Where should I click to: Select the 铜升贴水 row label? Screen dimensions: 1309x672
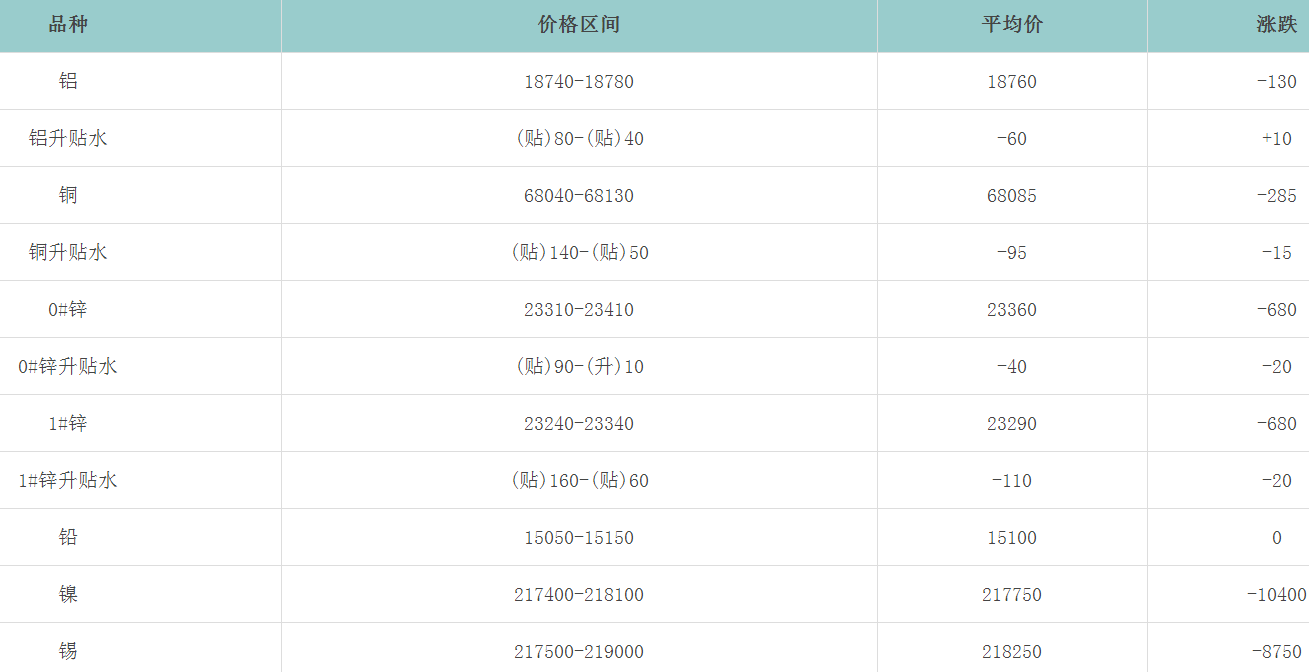tap(68, 252)
